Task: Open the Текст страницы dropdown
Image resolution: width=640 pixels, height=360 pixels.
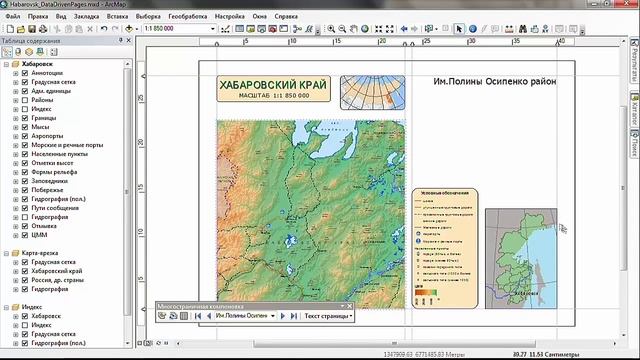Action: pos(328,316)
